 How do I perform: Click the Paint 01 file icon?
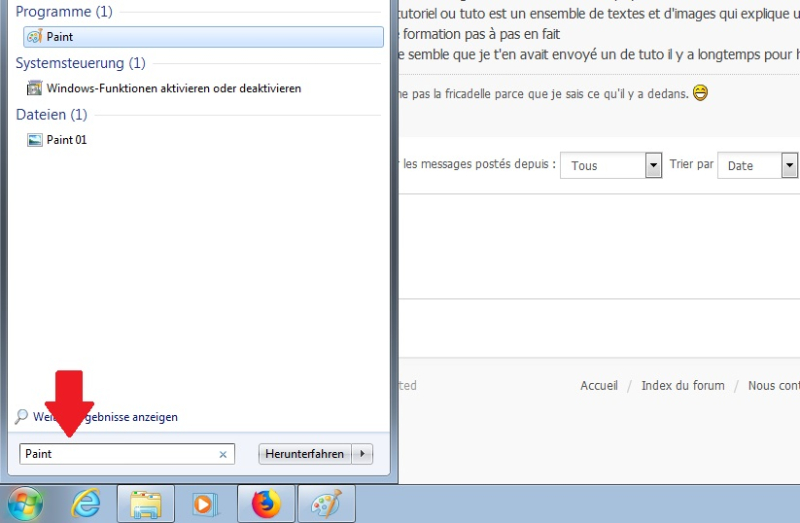pos(34,140)
